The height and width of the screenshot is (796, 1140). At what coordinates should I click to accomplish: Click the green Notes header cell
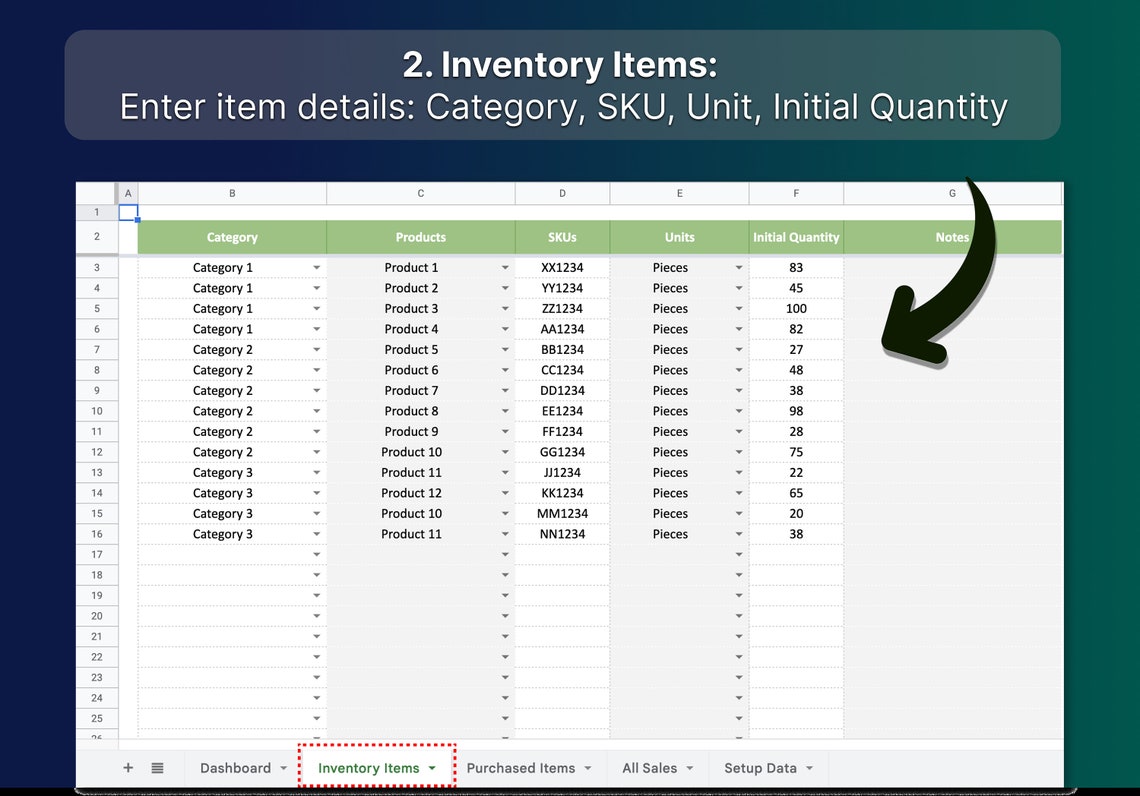click(952, 237)
